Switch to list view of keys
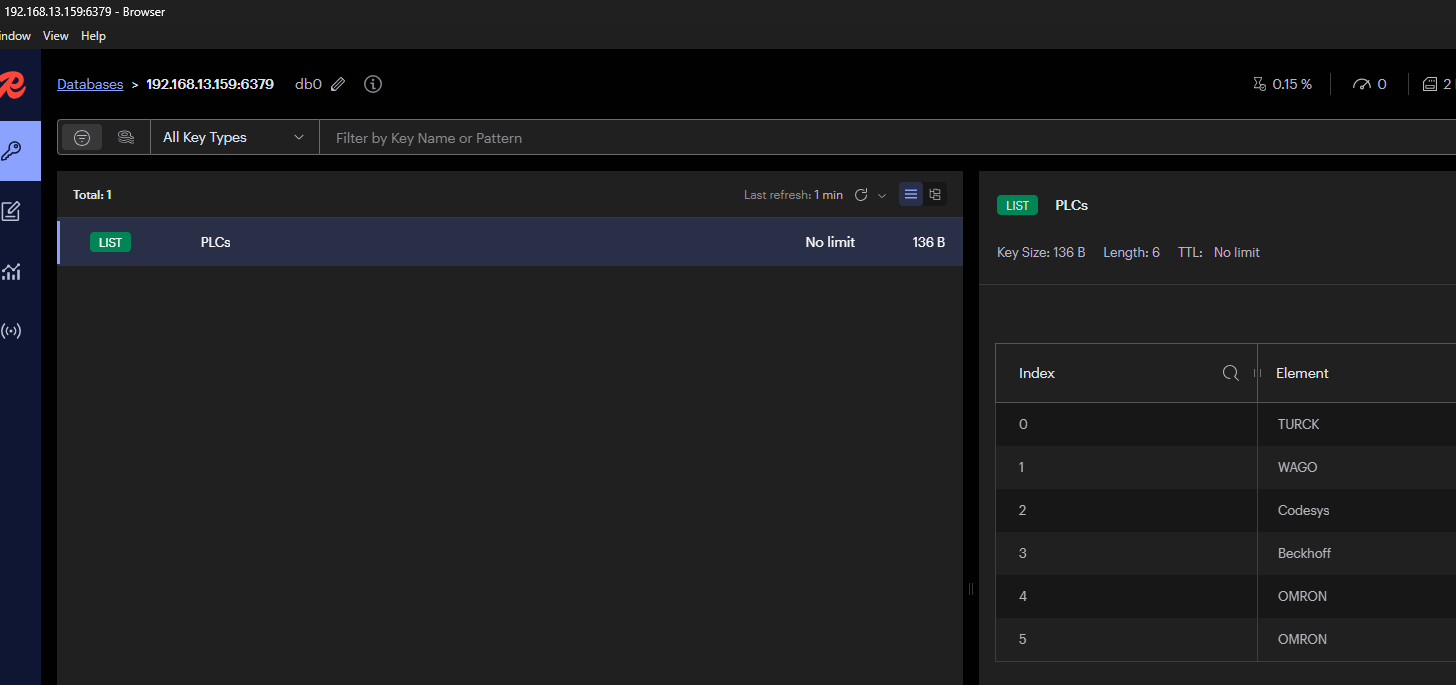Viewport: 1456px width, 685px height. pos(910,194)
